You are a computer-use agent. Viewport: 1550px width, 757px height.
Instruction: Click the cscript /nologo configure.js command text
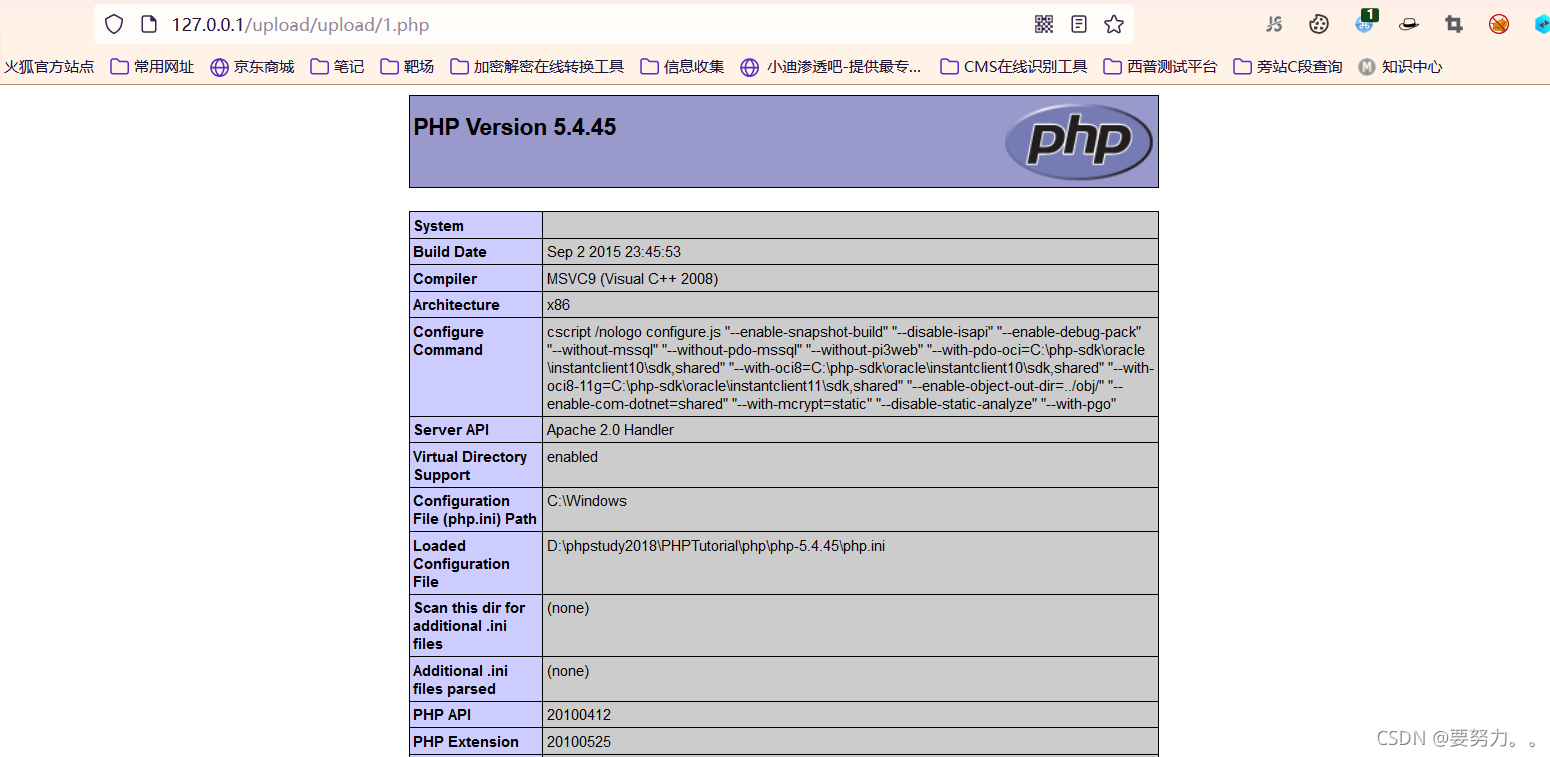point(850,368)
